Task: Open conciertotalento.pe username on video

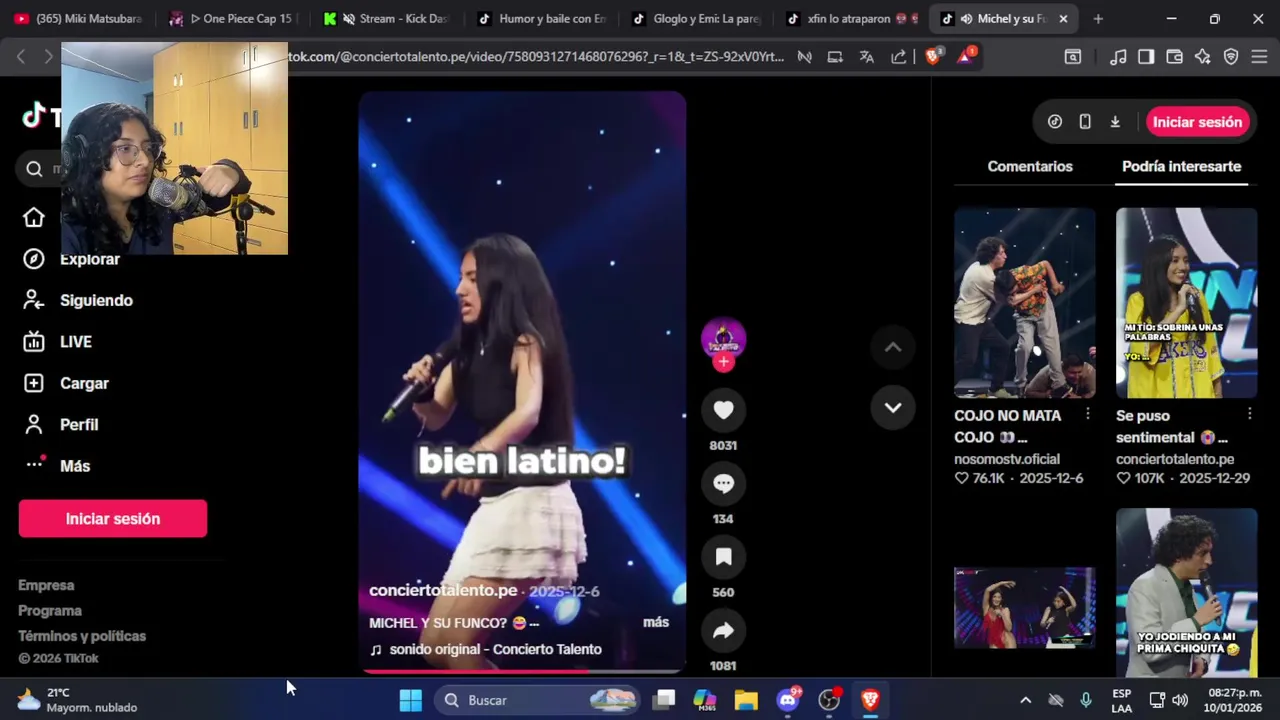Action: click(443, 590)
